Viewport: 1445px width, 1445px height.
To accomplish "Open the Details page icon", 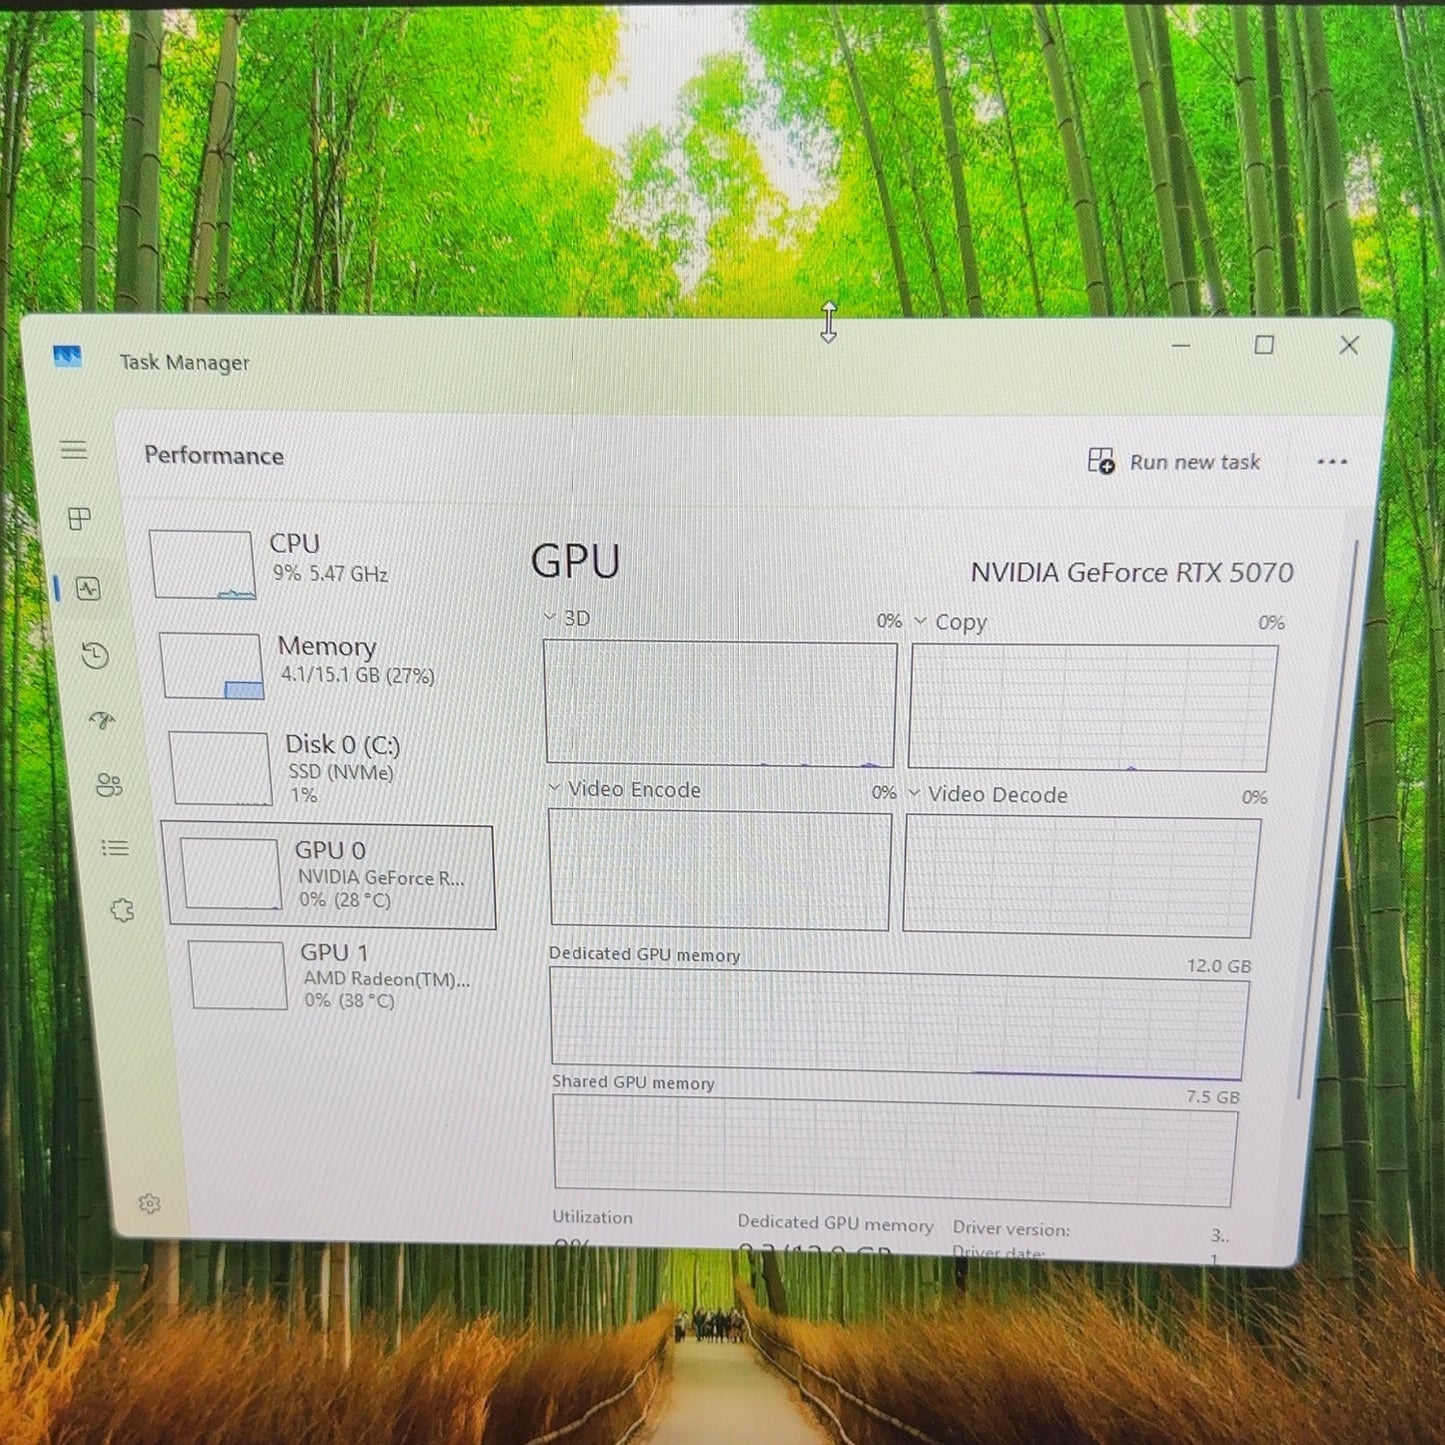I will pyautogui.click(x=115, y=849).
